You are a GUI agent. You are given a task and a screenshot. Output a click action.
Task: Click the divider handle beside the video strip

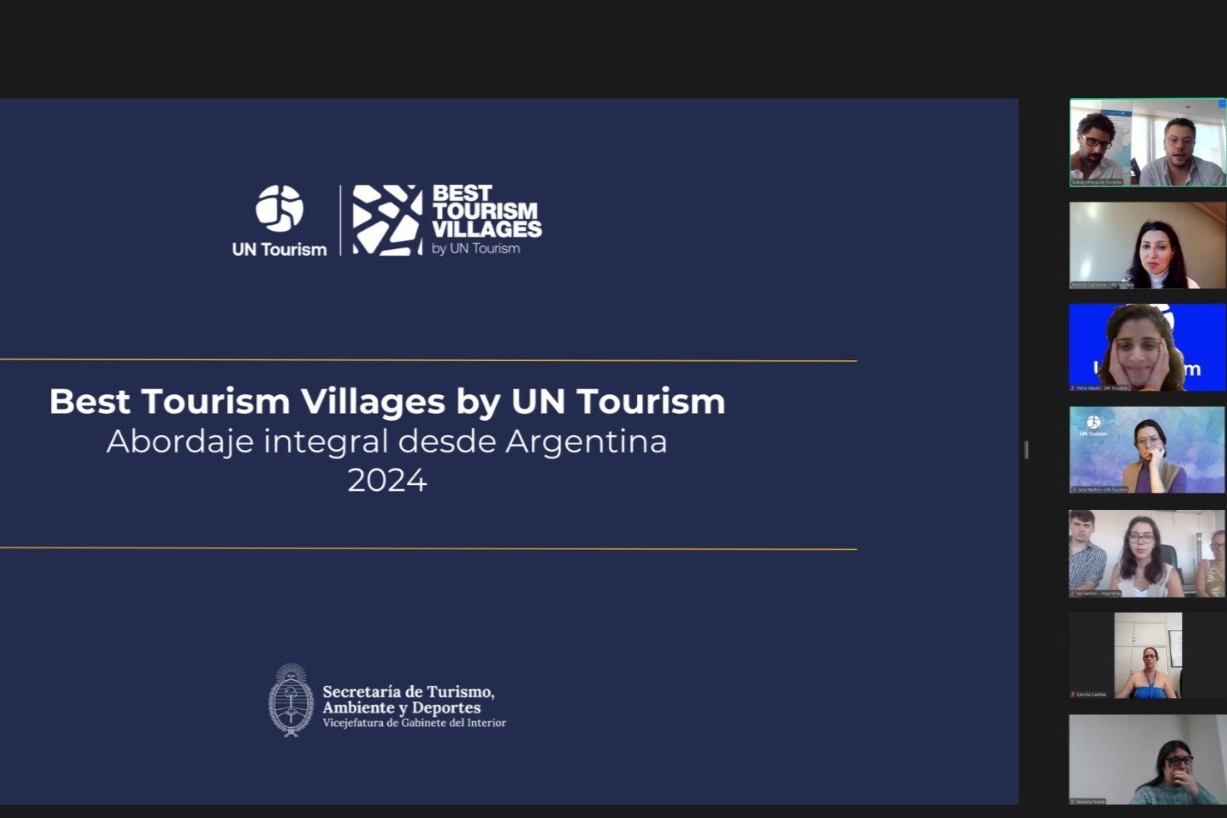point(1026,450)
